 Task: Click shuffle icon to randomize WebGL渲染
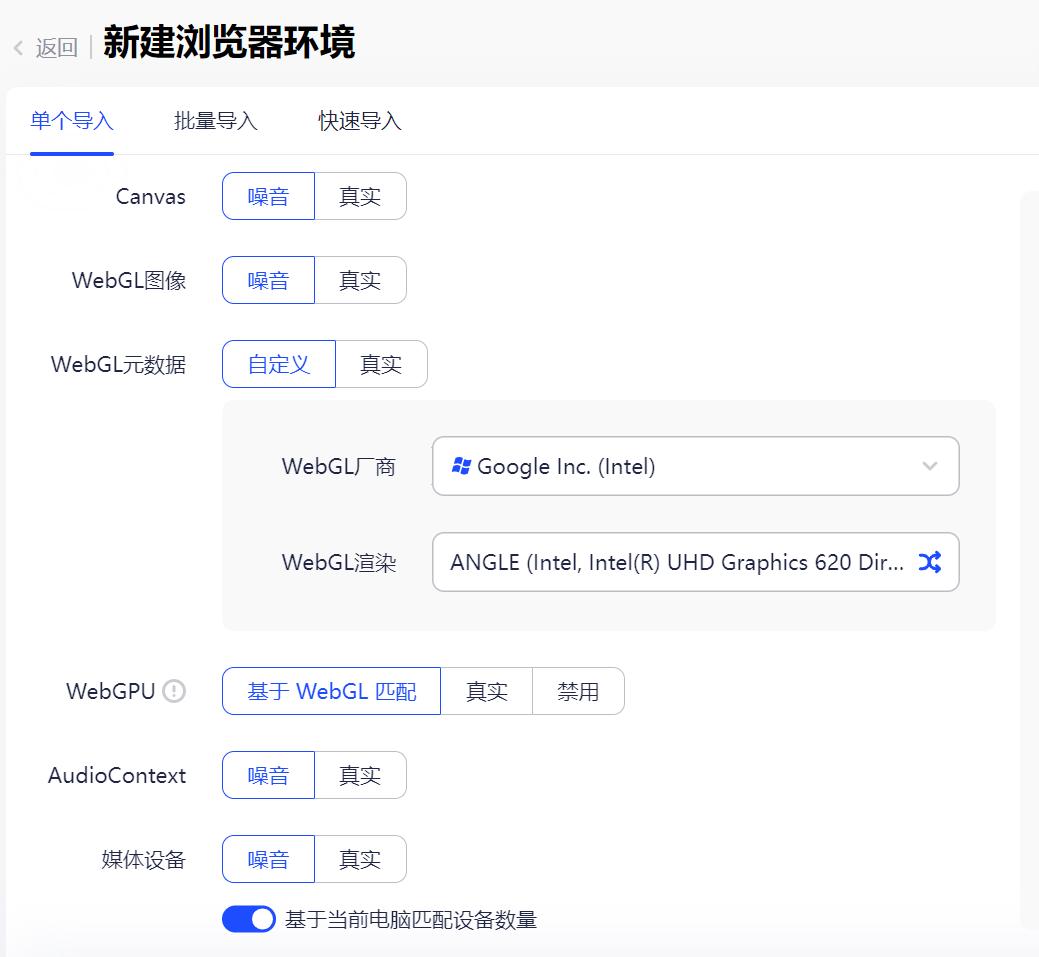click(x=929, y=562)
